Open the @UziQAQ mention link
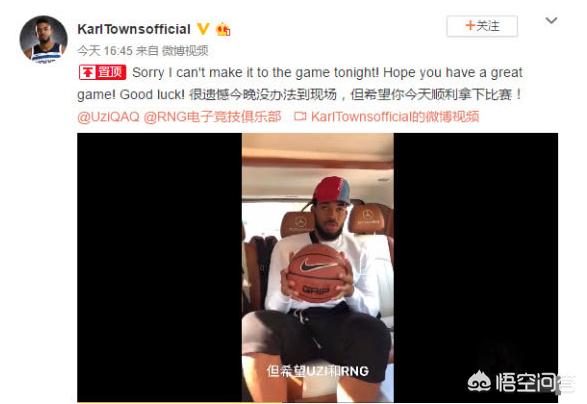 pyautogui.click(x=108, y=117)
